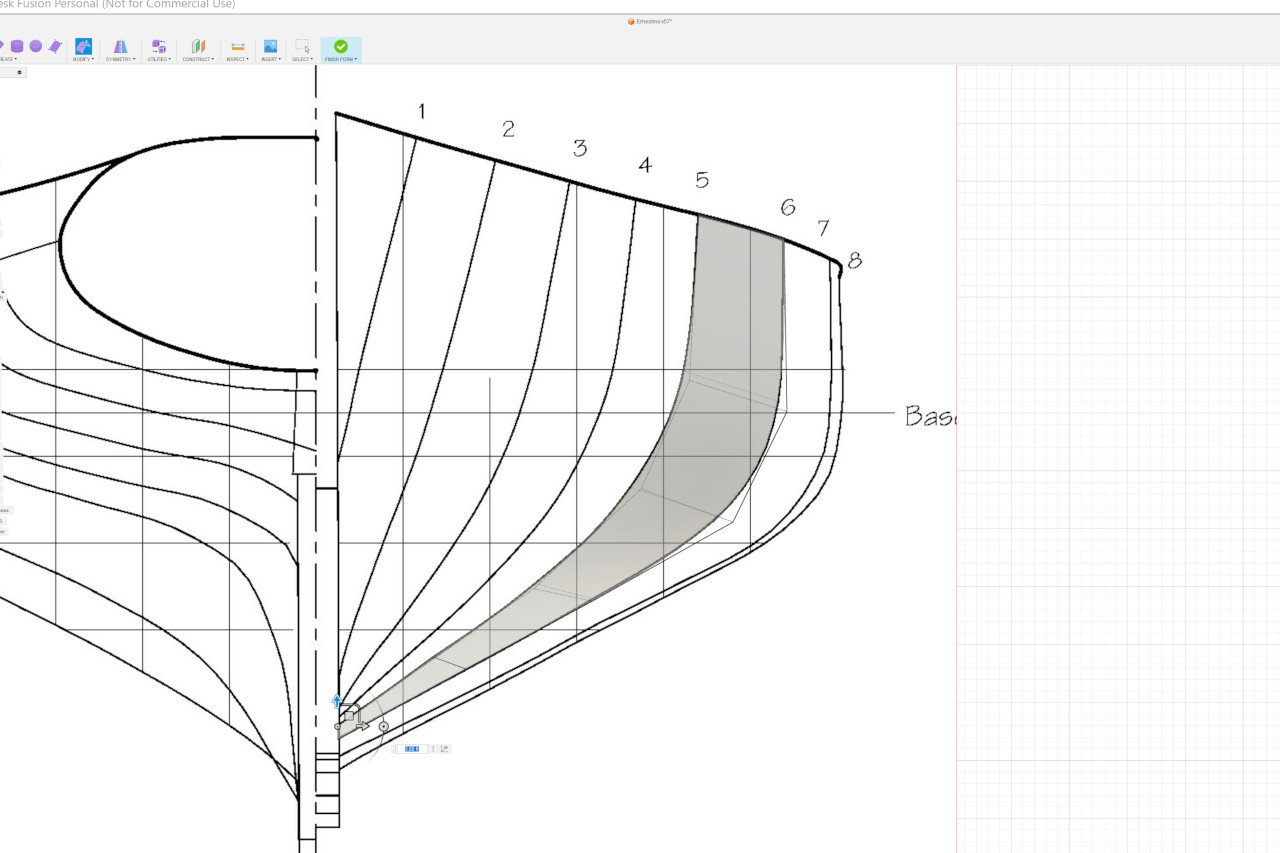
Task: Open the Insert dropdown menu
Action: pyautogui.click(x=270, y=59)
